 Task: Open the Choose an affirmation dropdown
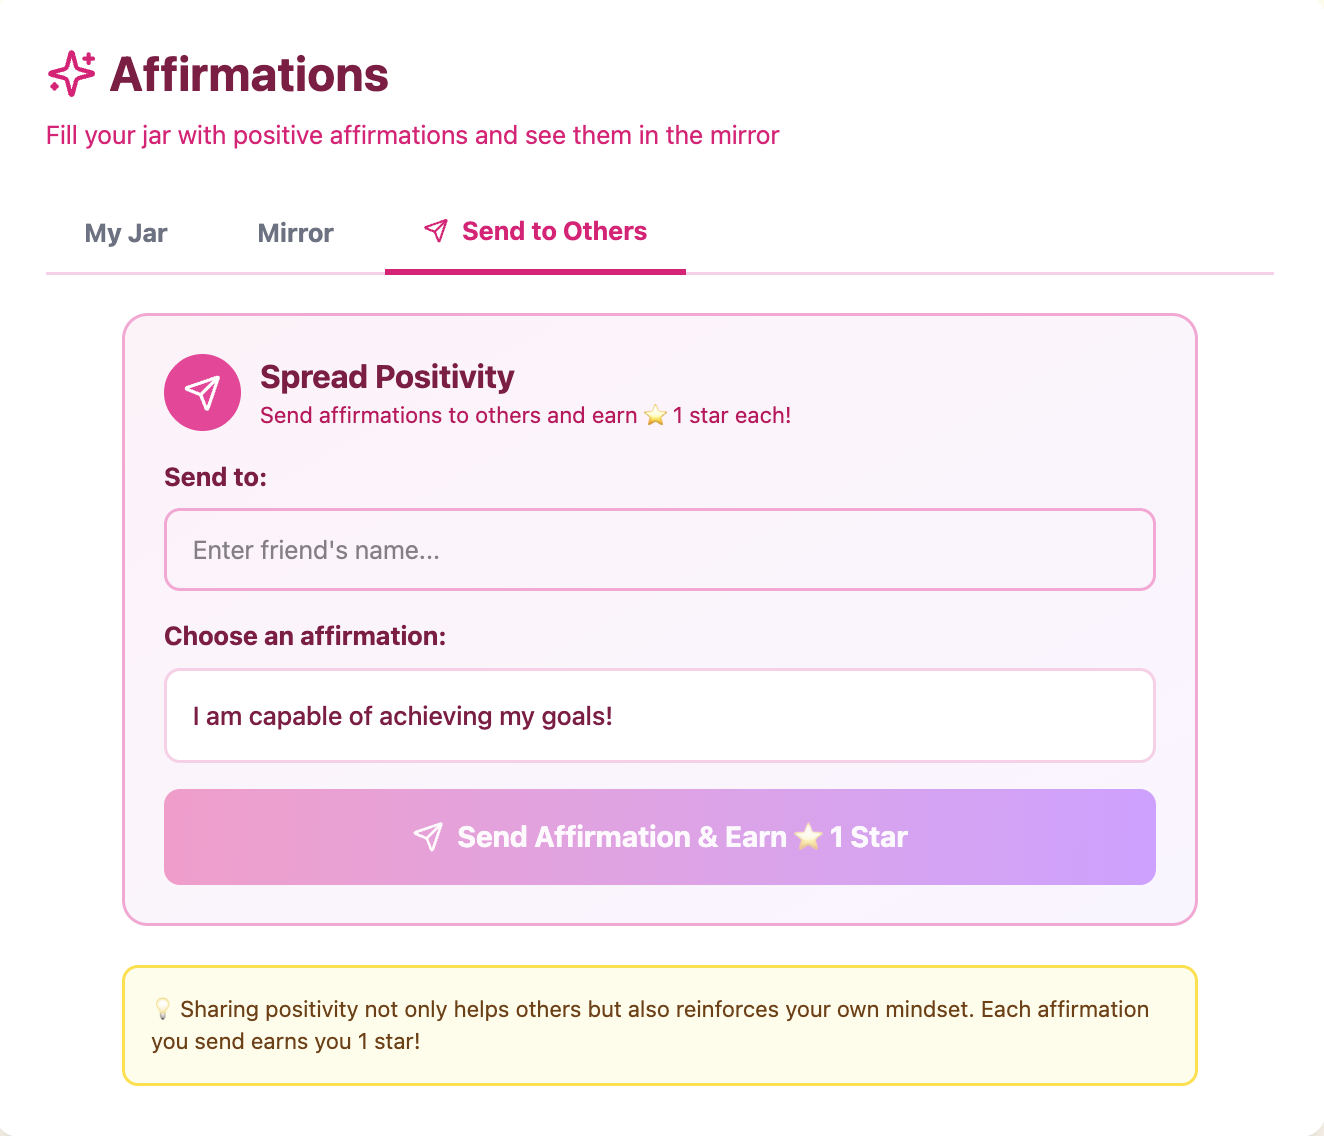[659, 716]
